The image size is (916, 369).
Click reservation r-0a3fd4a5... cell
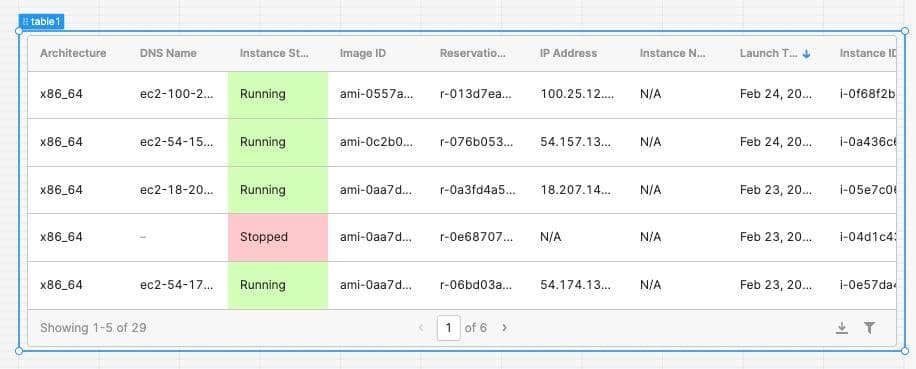pos(477,190)
